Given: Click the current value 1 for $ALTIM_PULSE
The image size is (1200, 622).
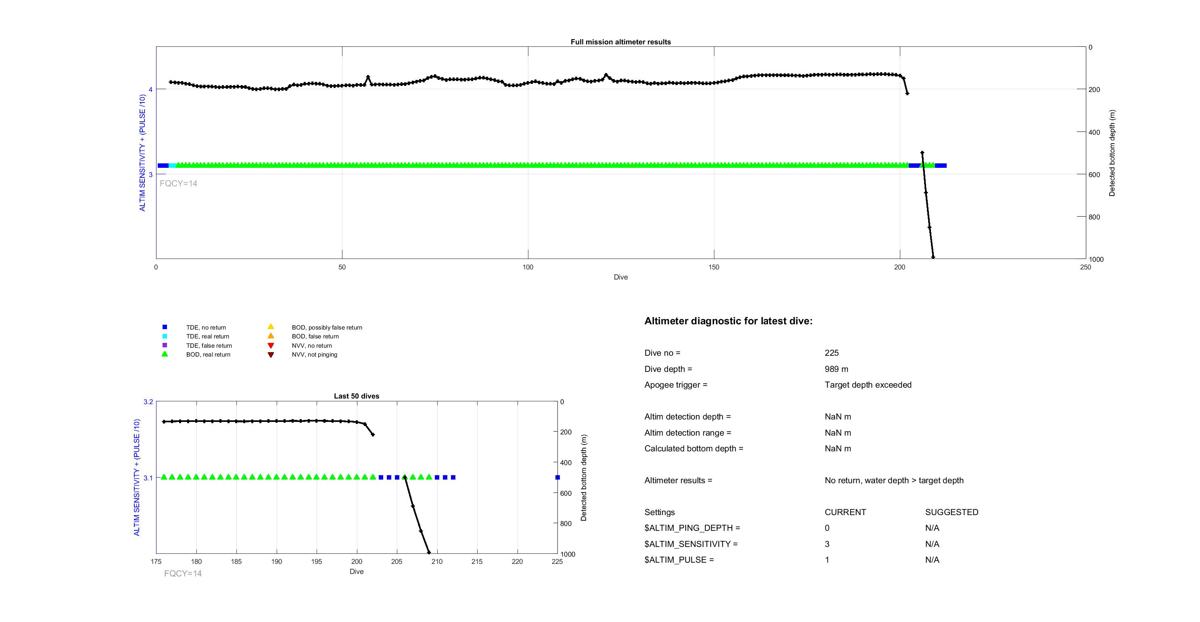Looking at the screenshot, I should pos(828,560).
